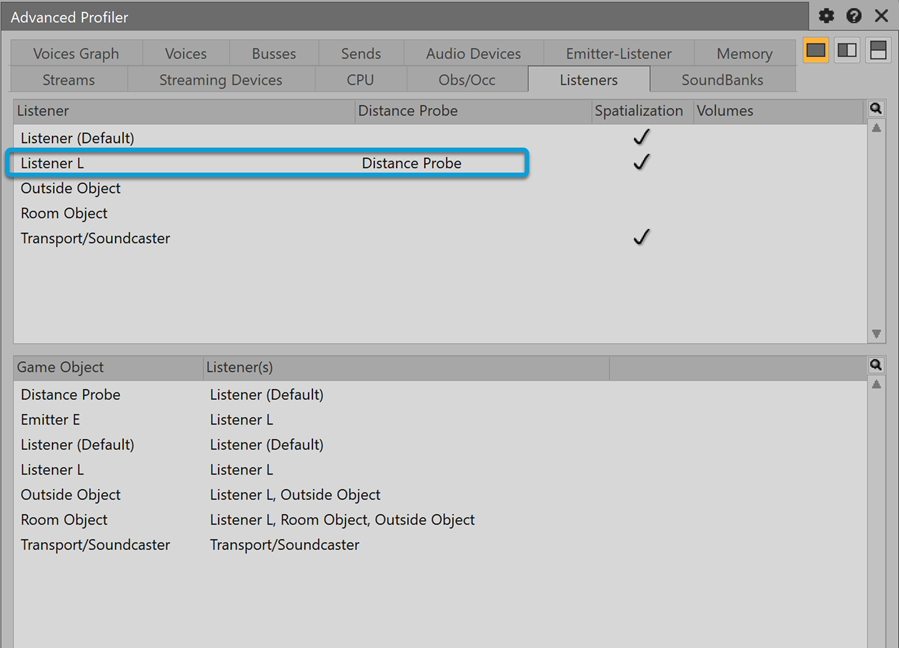Screen dimensions: 900x648
Task: Open the SoundBanks tab
Action: (x=722, y=80)
